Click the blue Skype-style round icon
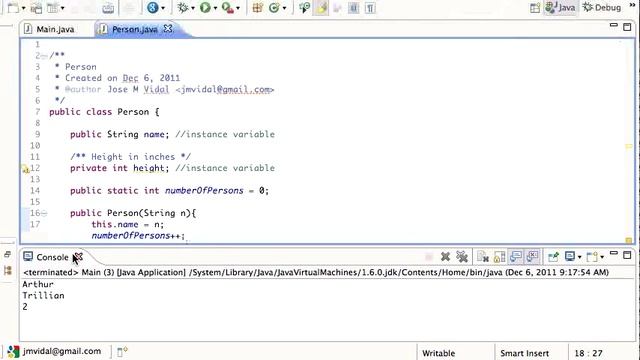Viewport: 640px width, 360px height. click(x=153, y=7)
